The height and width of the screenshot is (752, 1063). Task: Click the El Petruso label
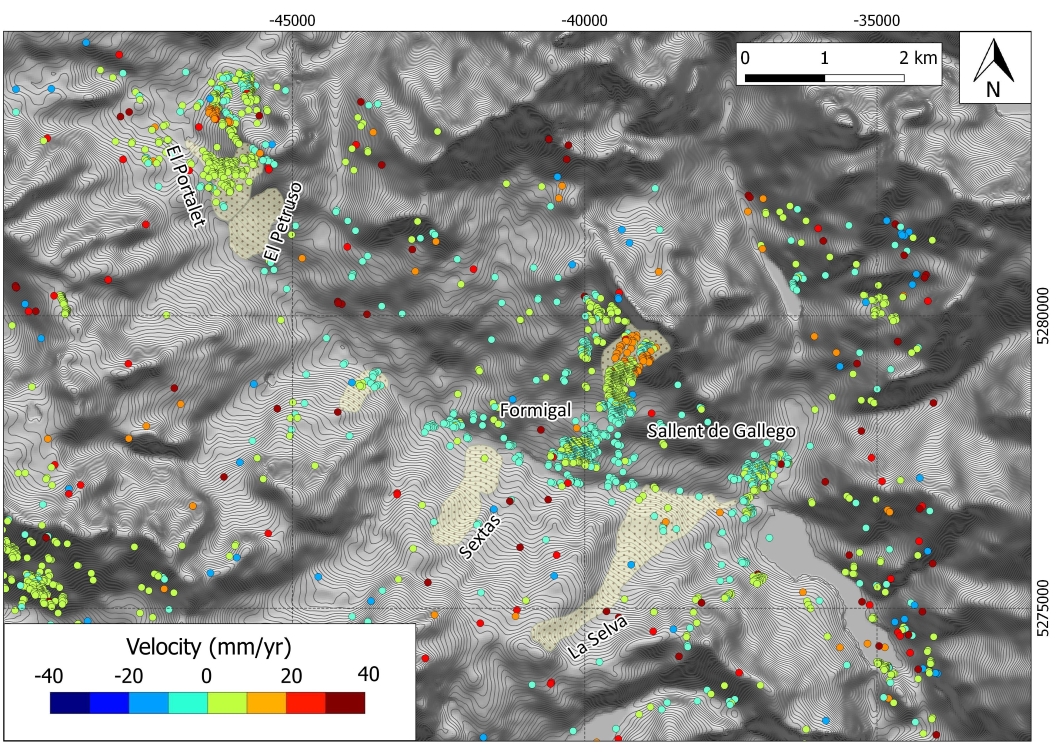tap(282, 224)
